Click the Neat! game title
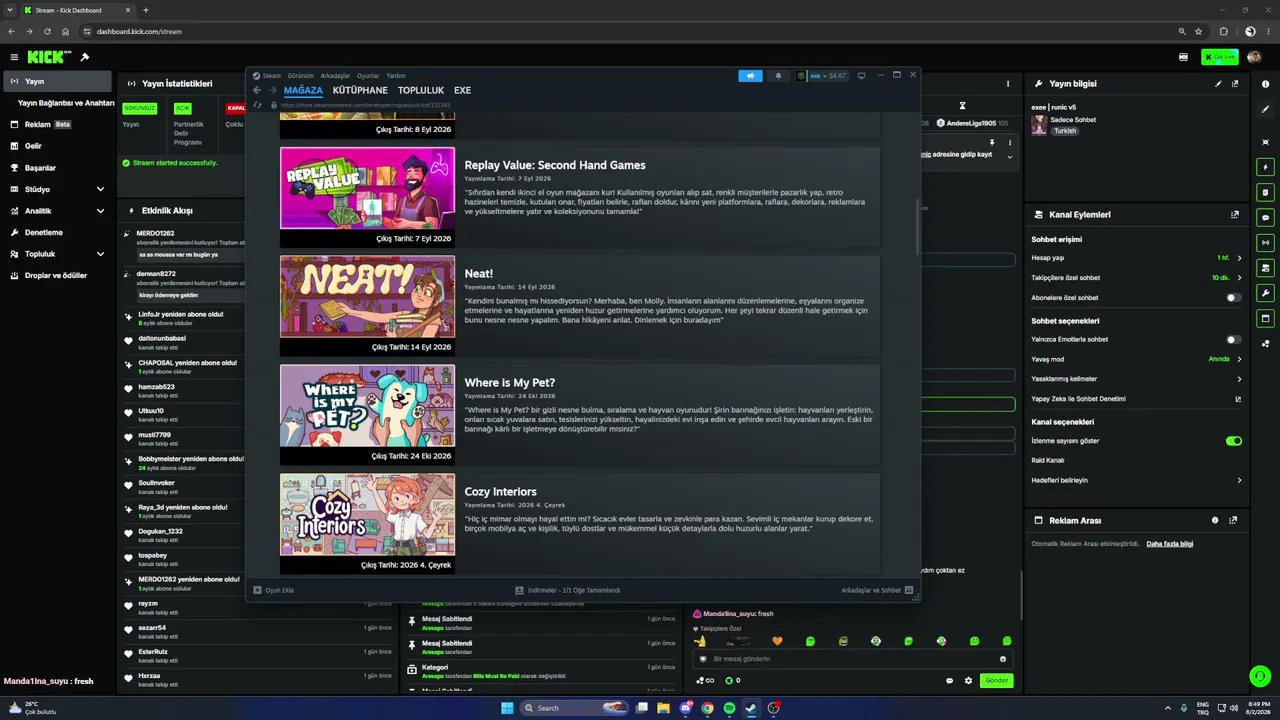This screenshot has width=1280, height=720. [x=479, y=274]
